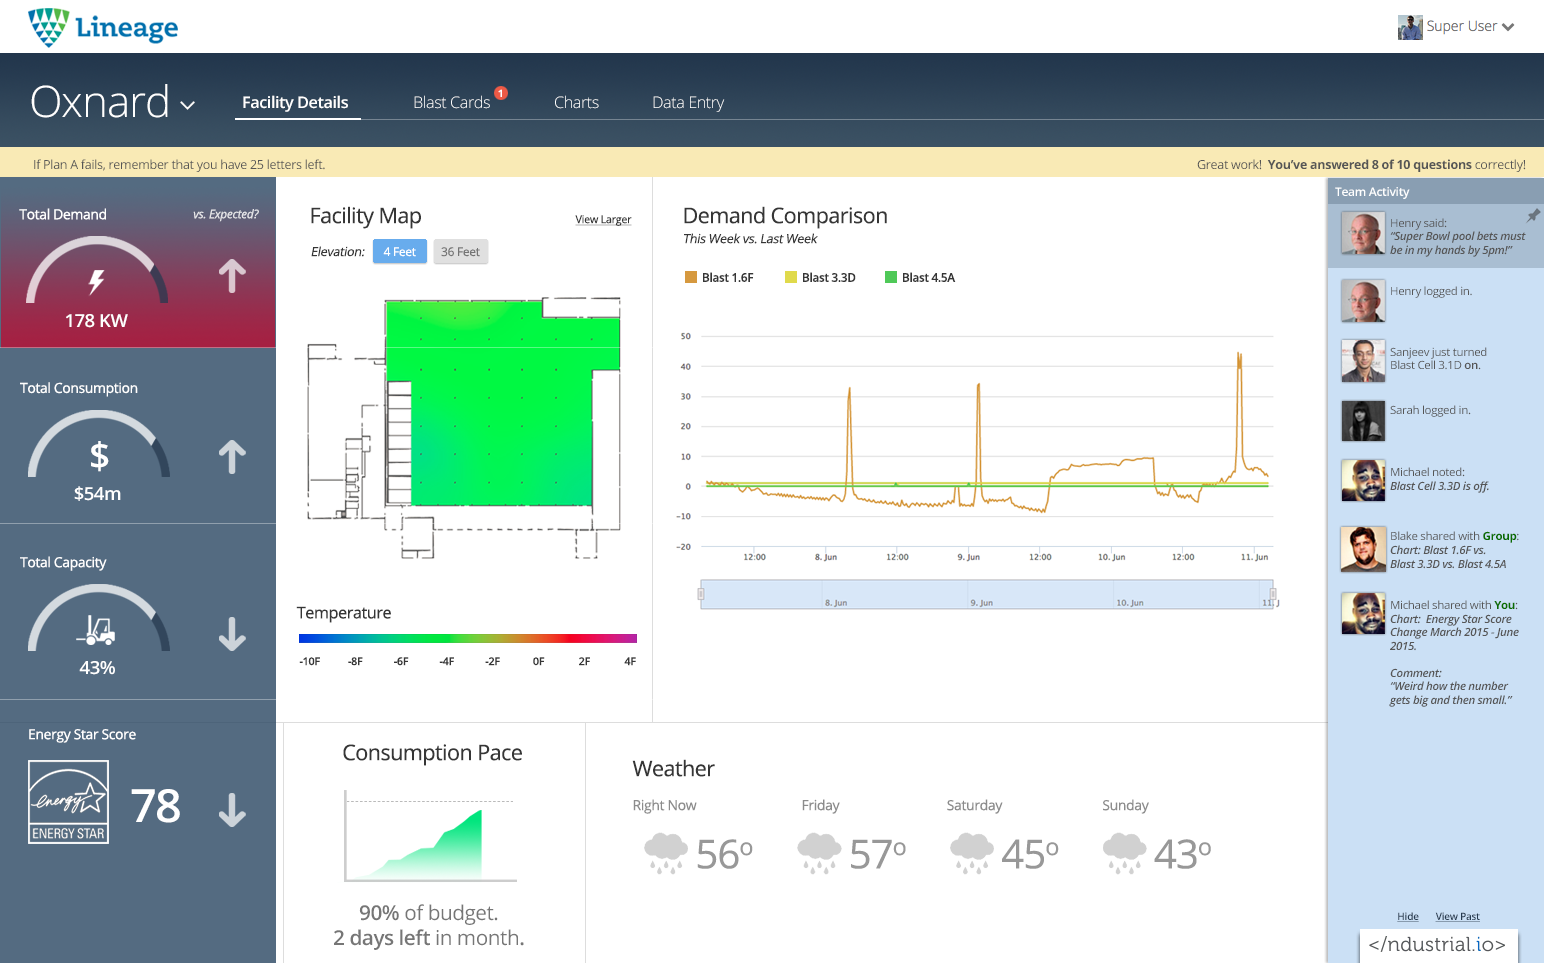Go to the Data Entry tab

[687, 103]
